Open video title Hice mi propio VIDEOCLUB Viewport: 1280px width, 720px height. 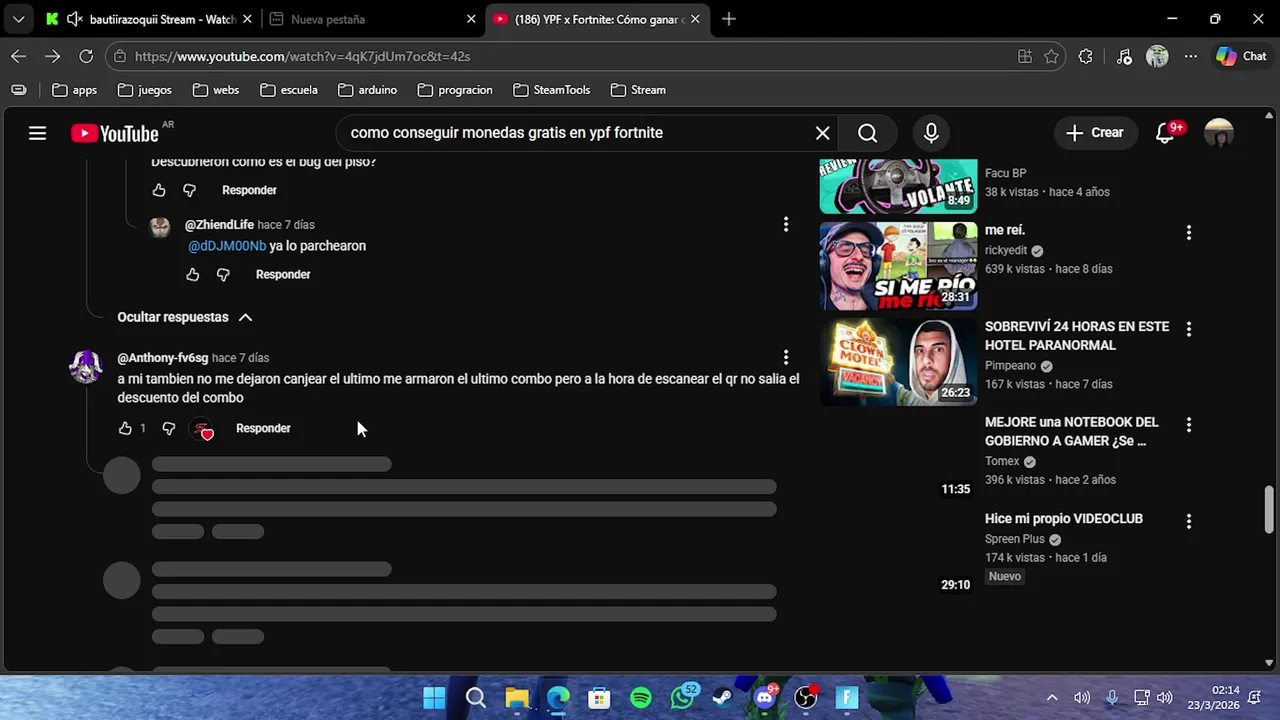[1064, 519]
